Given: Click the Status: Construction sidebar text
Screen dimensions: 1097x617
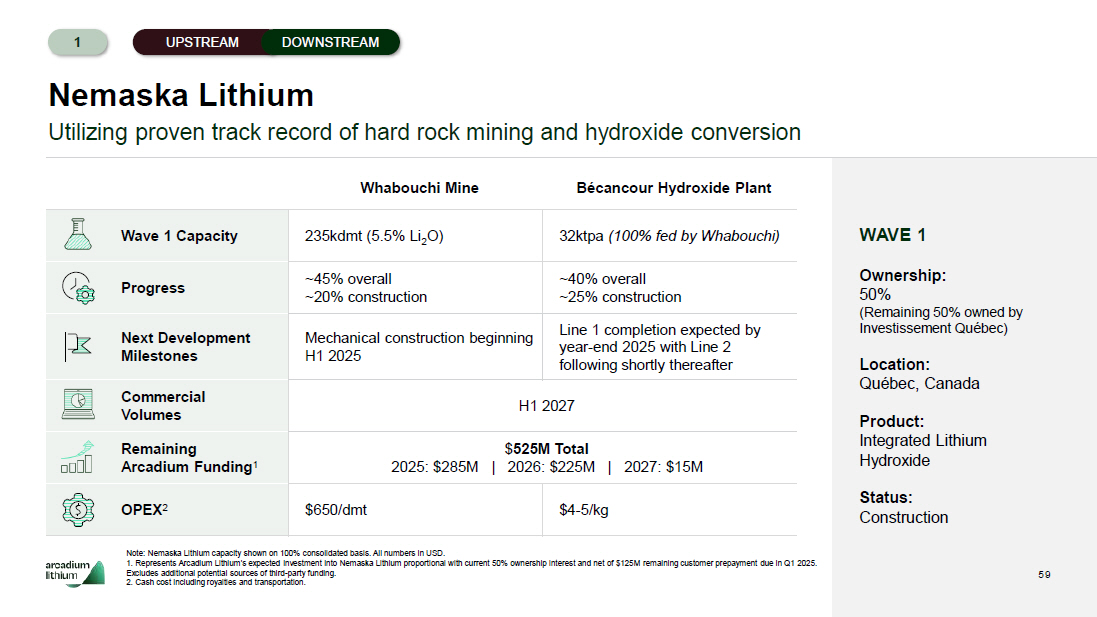Looking at the screenshot, I should (903, 507).
